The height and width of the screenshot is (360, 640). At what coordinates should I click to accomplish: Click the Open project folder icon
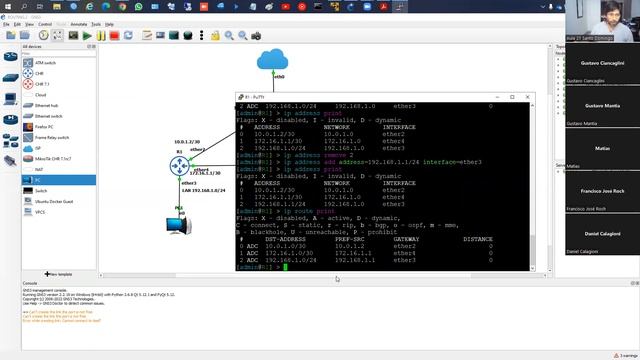[x=24, y=36]
